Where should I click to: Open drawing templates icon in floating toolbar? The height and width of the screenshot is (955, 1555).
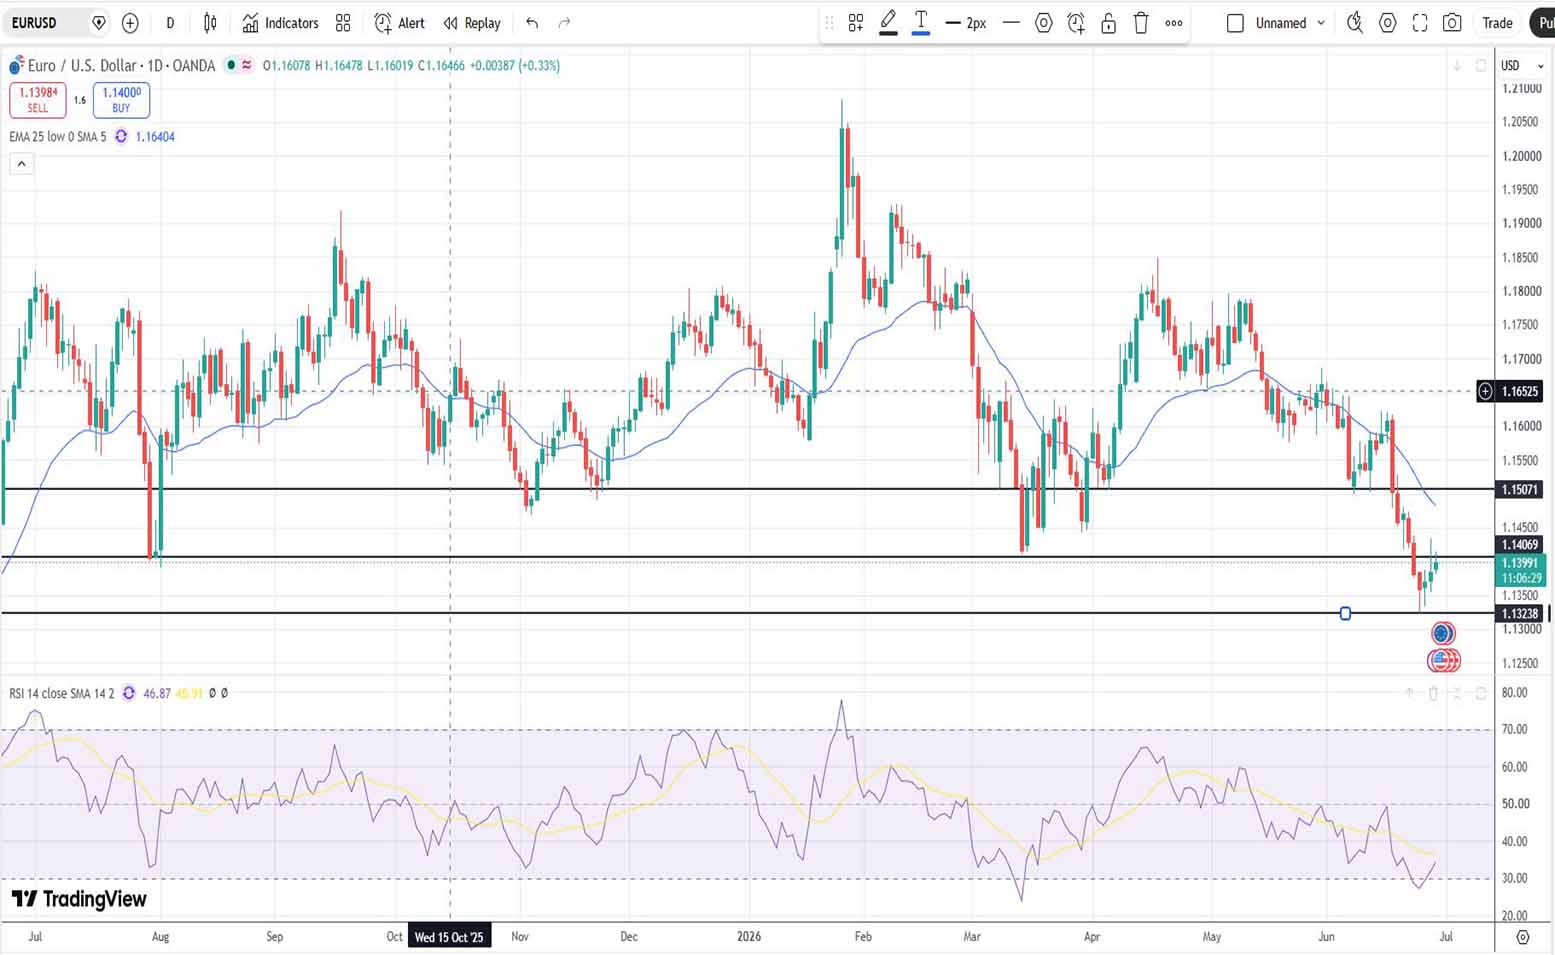point(856,22)
